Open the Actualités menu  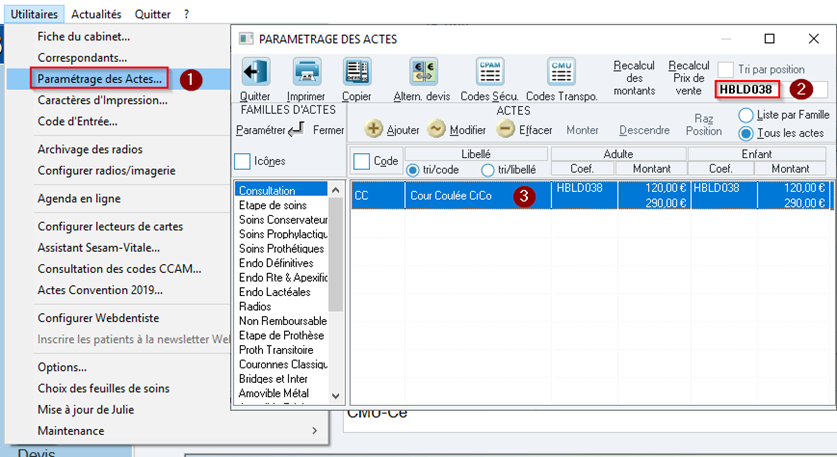click(x=96, y=14)
